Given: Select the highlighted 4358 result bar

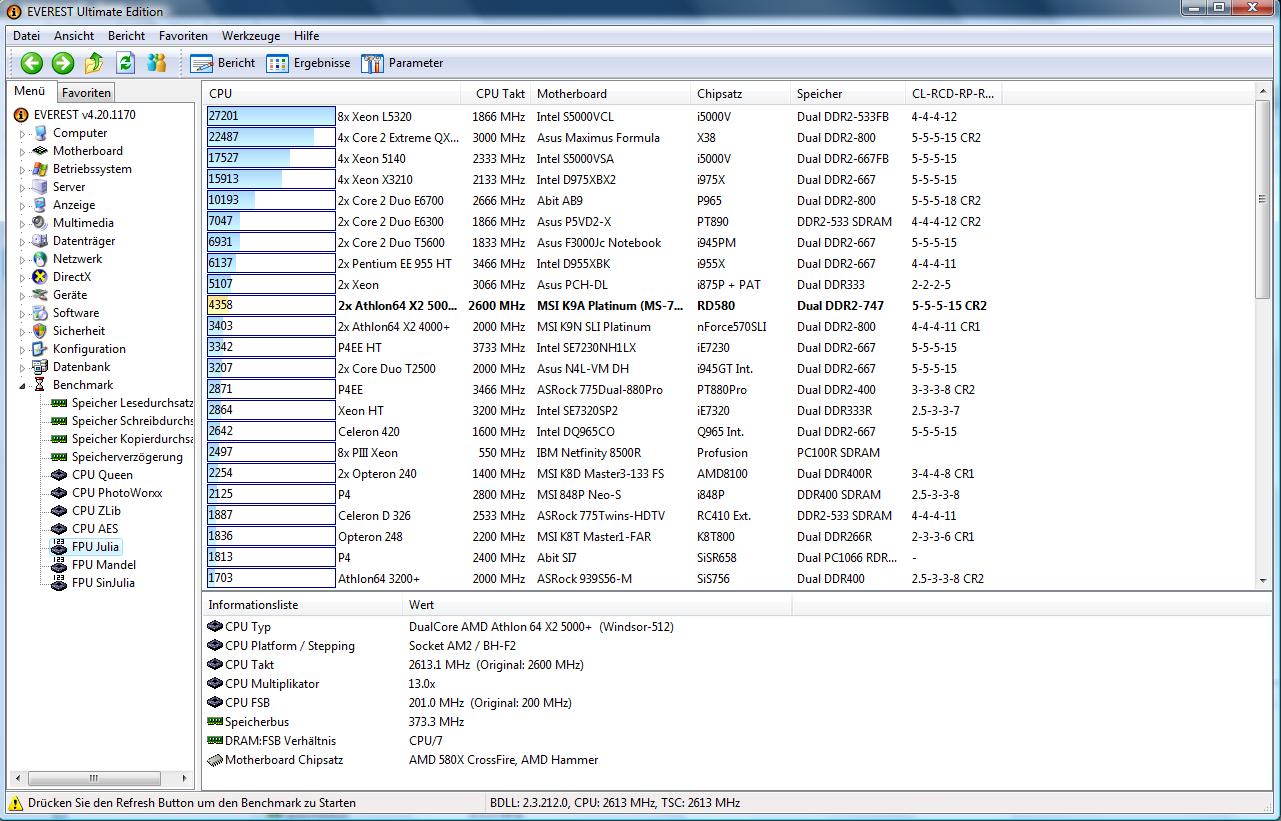Looking at the screenshot, I should click(x=271, y=305).
